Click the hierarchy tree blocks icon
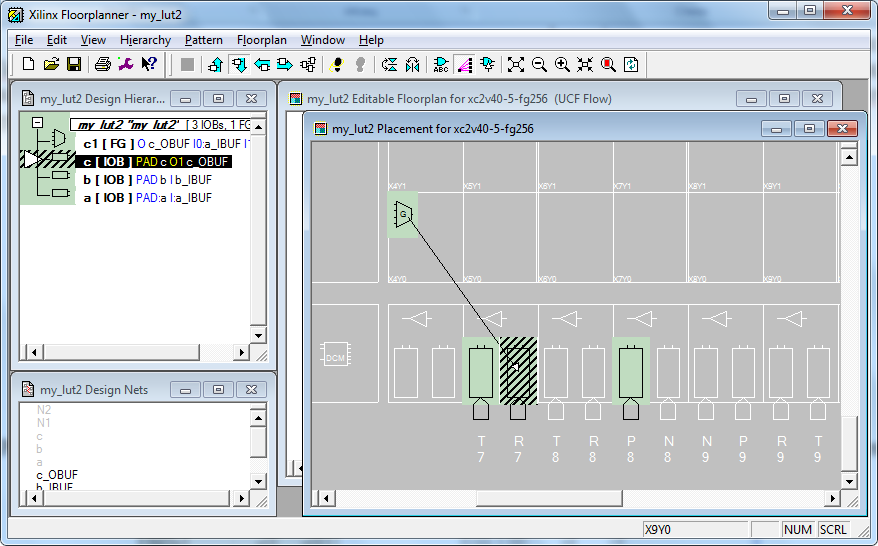Screen dimensions: 878x546 308,65
